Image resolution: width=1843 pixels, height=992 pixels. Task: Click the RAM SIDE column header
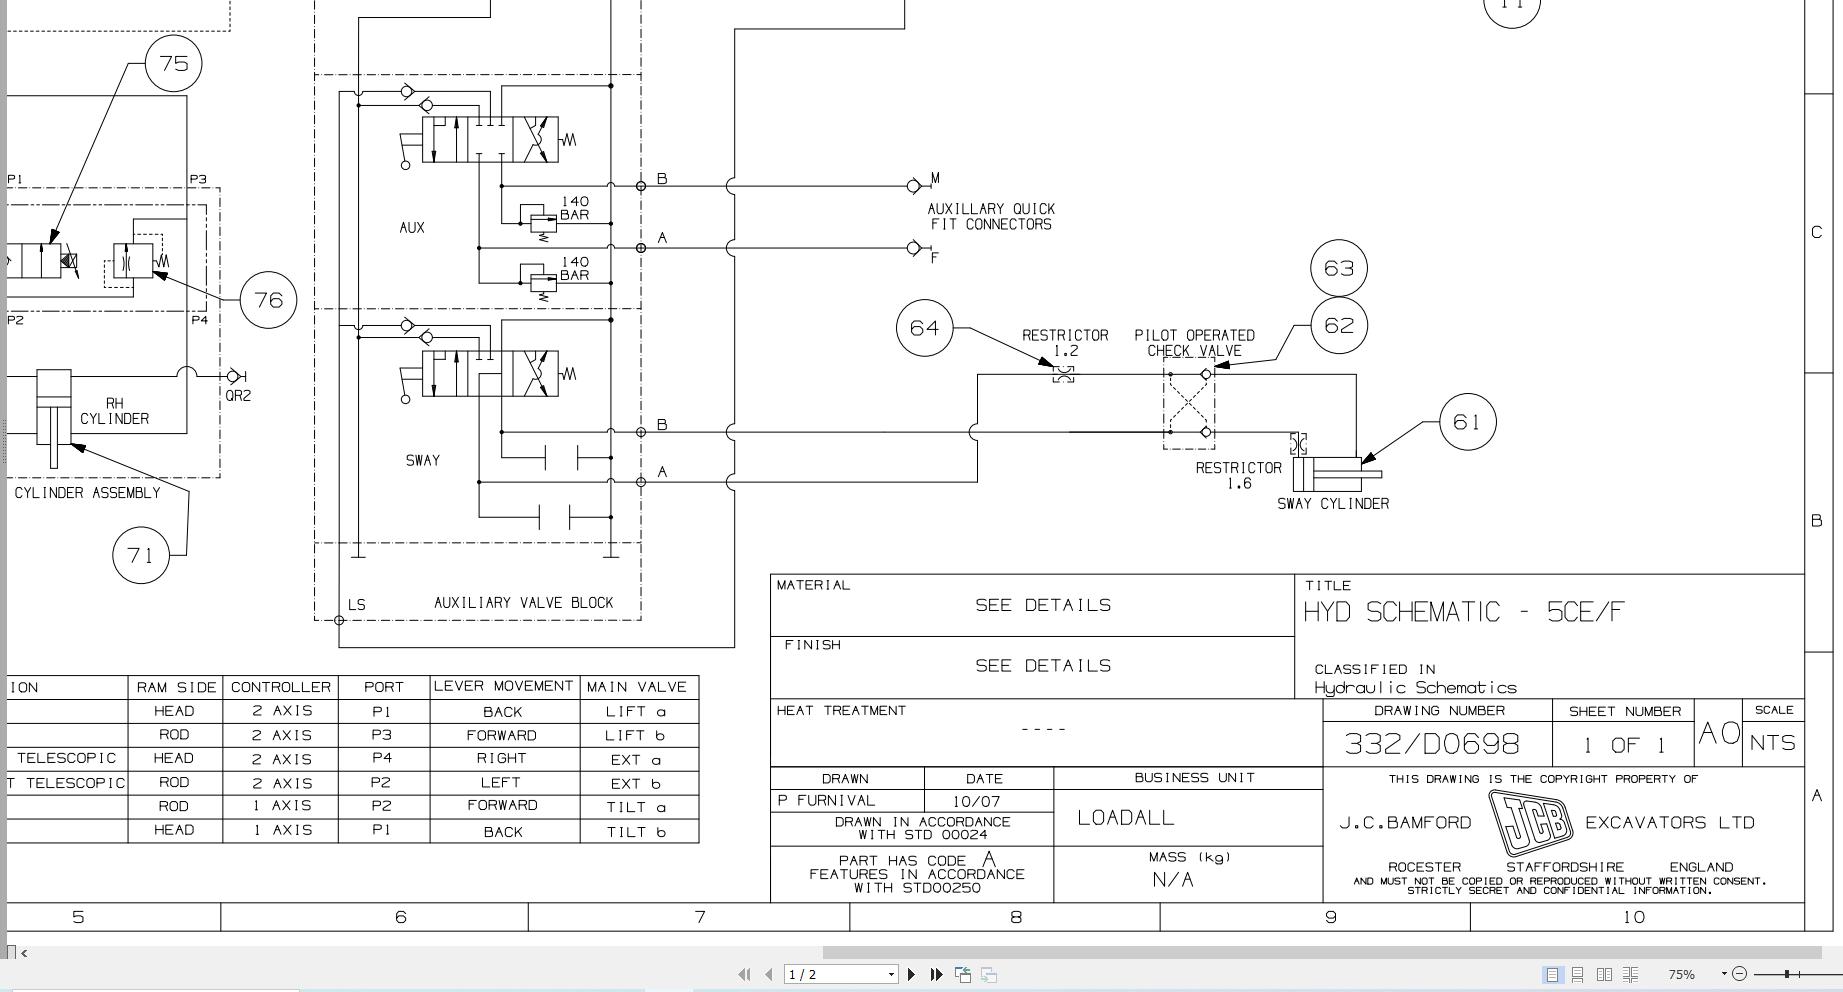[x=176, y=687]
